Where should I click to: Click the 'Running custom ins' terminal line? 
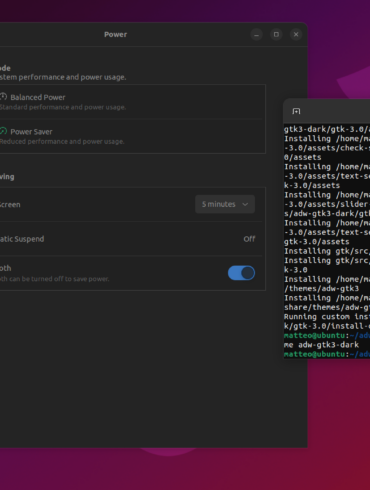click(327, 317)
